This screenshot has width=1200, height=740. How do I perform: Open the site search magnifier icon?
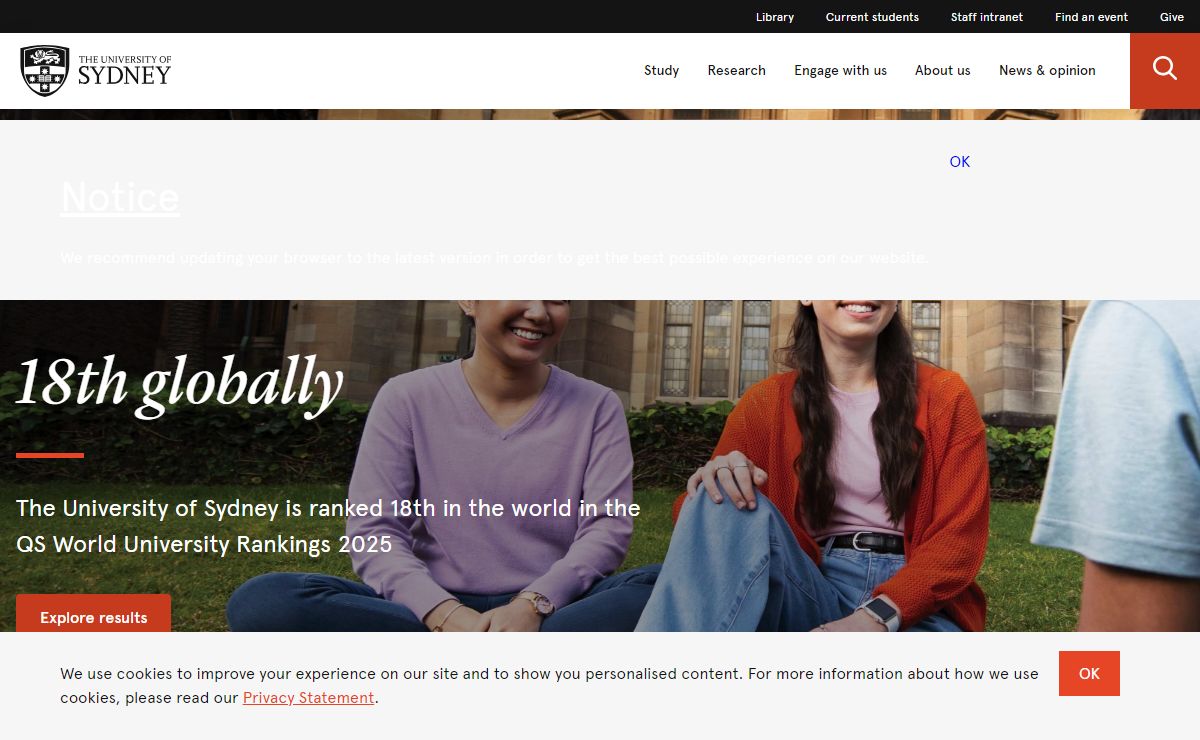pyautogui.click(x=1165, y=68)
